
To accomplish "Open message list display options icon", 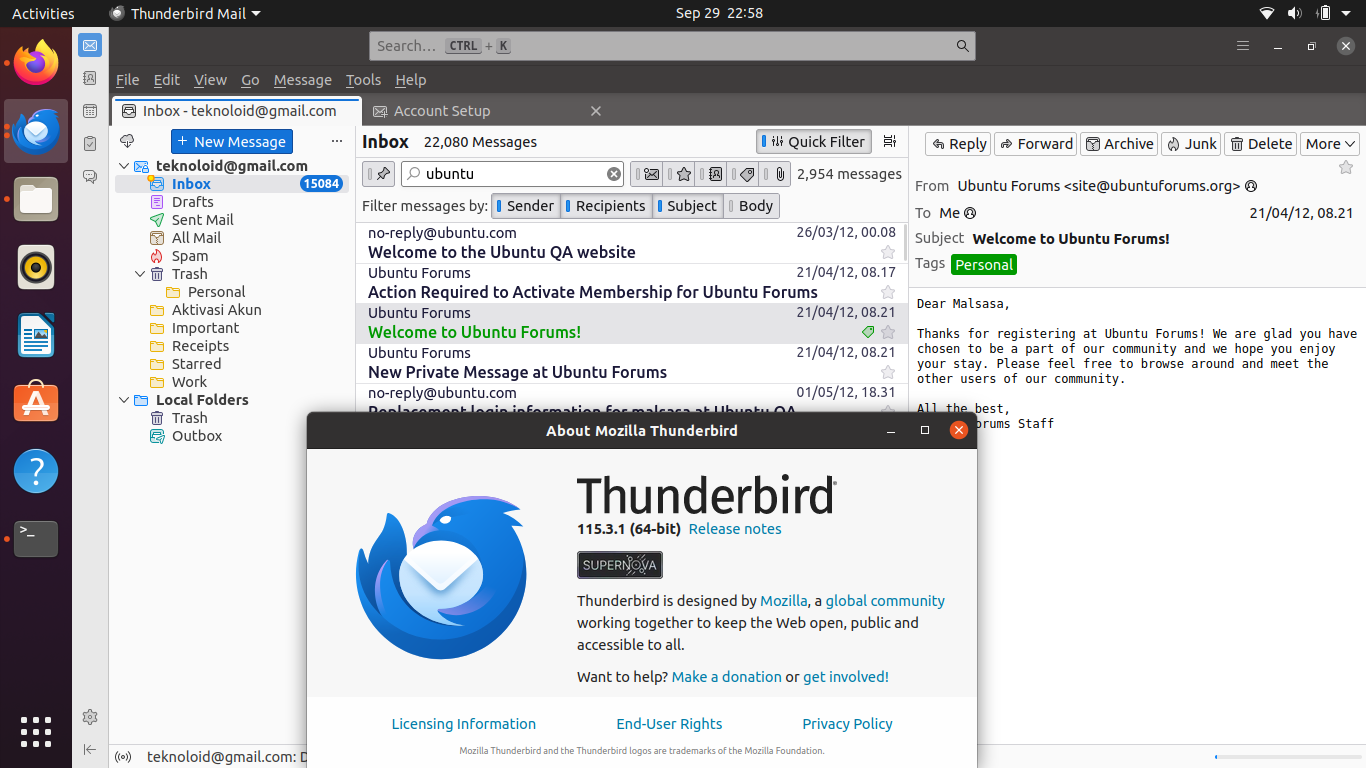I will pos(890,142).
